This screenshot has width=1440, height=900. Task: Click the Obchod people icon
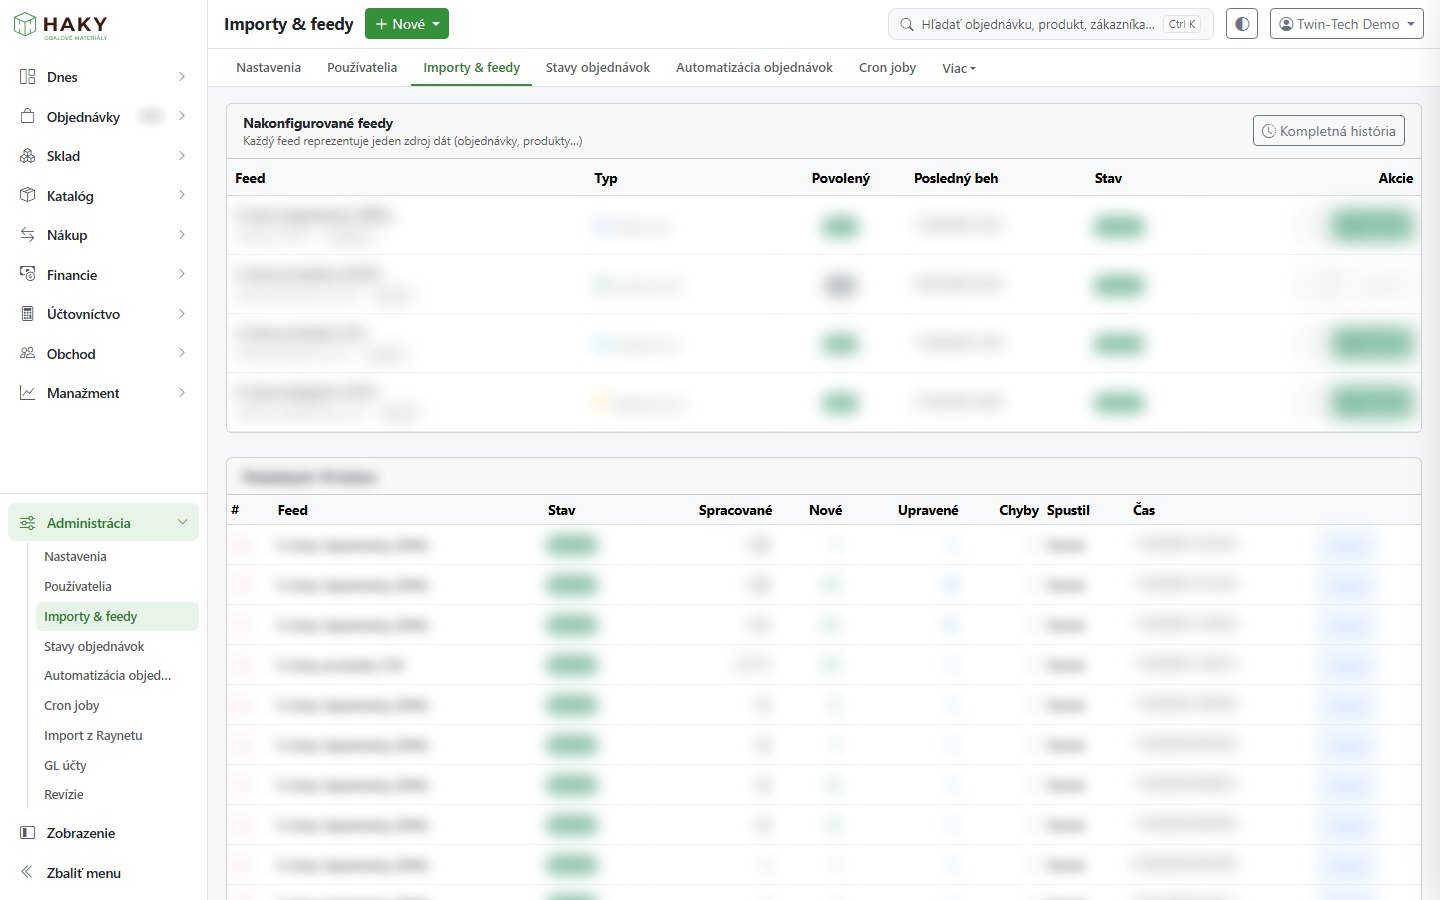click(x=28, y=353)
